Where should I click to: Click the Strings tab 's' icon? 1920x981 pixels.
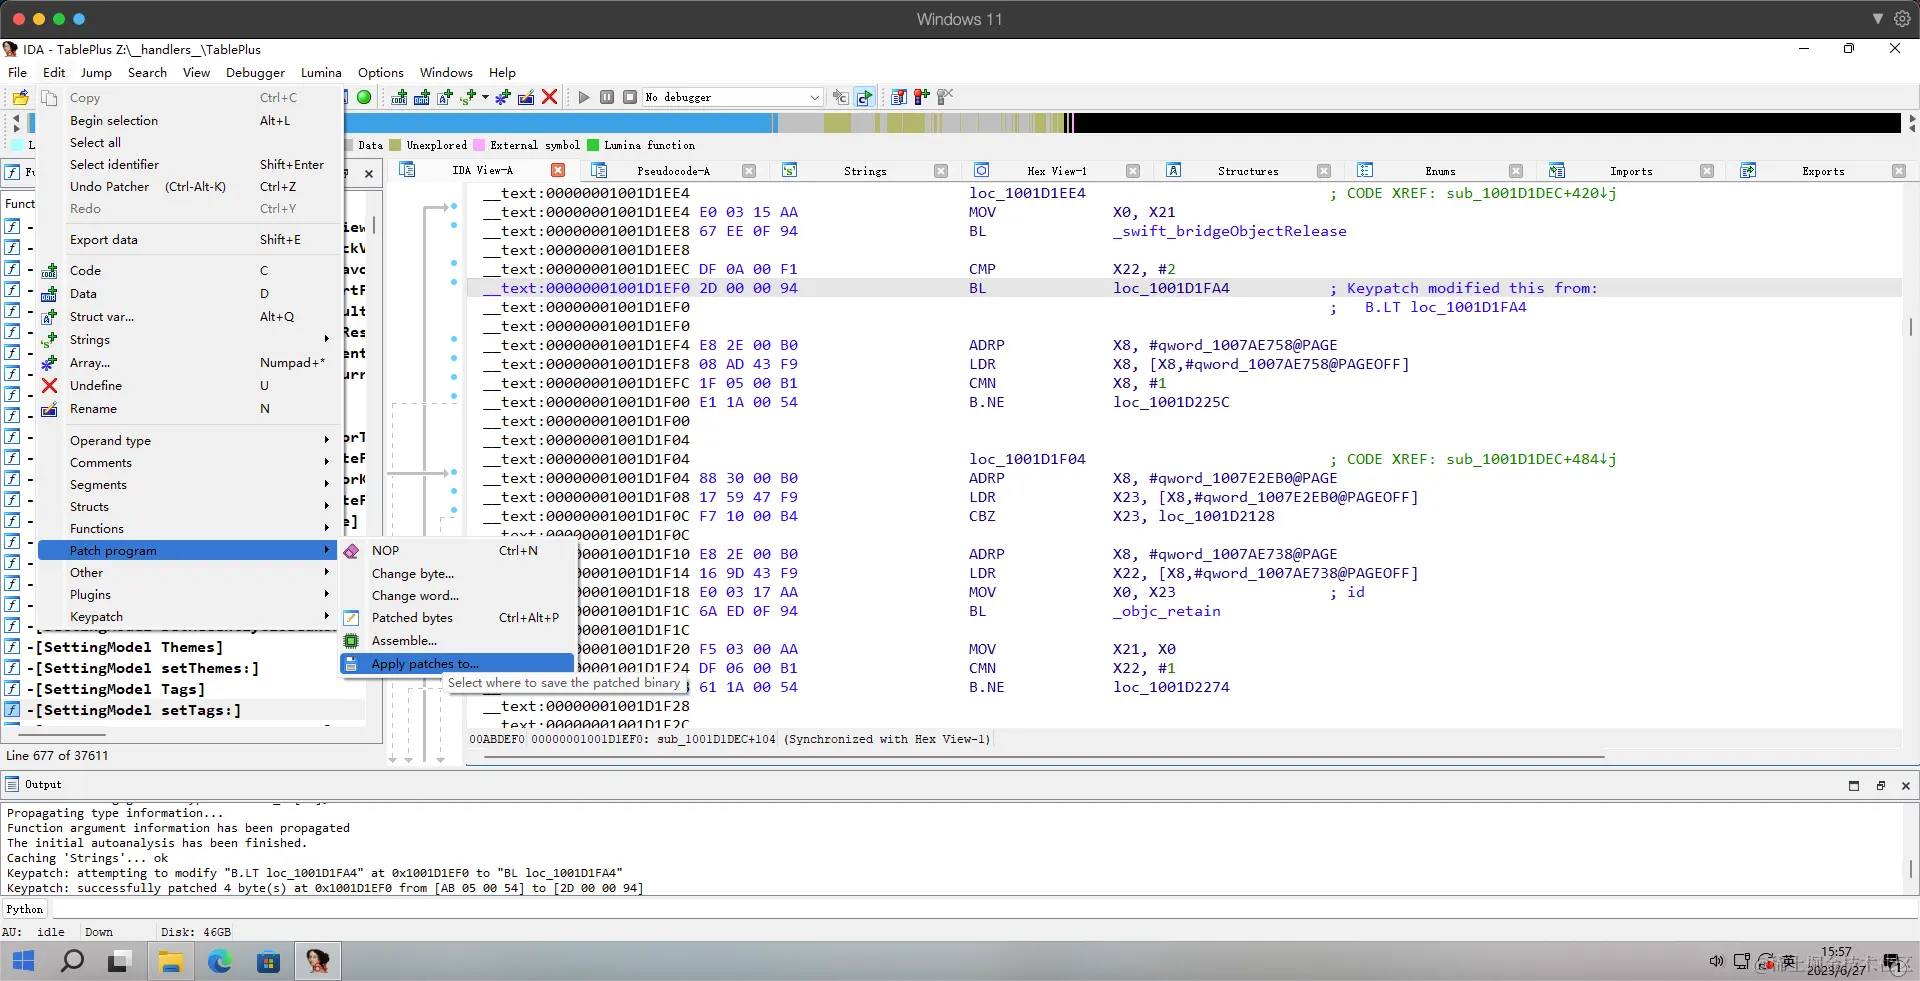pos(789,170)
